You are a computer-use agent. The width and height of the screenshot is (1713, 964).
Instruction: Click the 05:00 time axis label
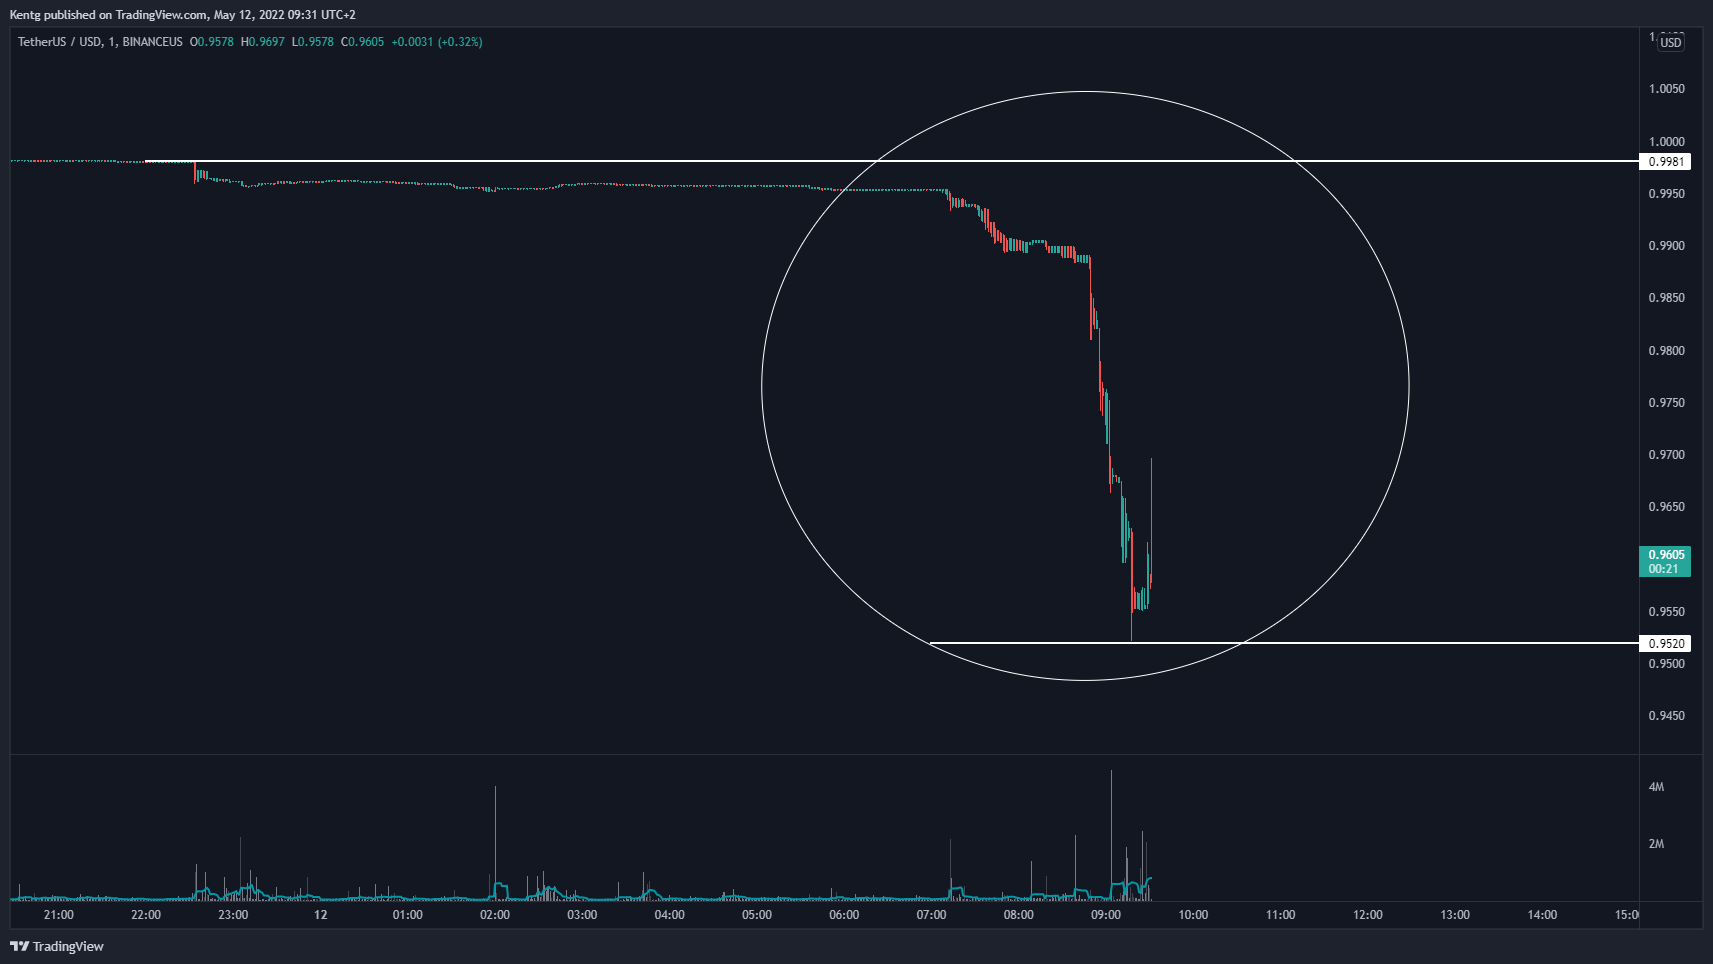tap(757, 915)
